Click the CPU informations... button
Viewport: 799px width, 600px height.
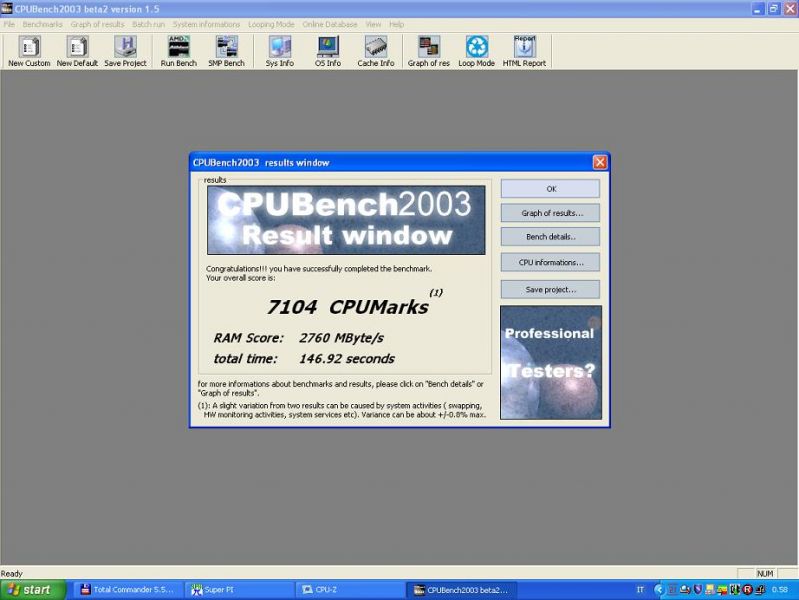[x=550, y=262]
